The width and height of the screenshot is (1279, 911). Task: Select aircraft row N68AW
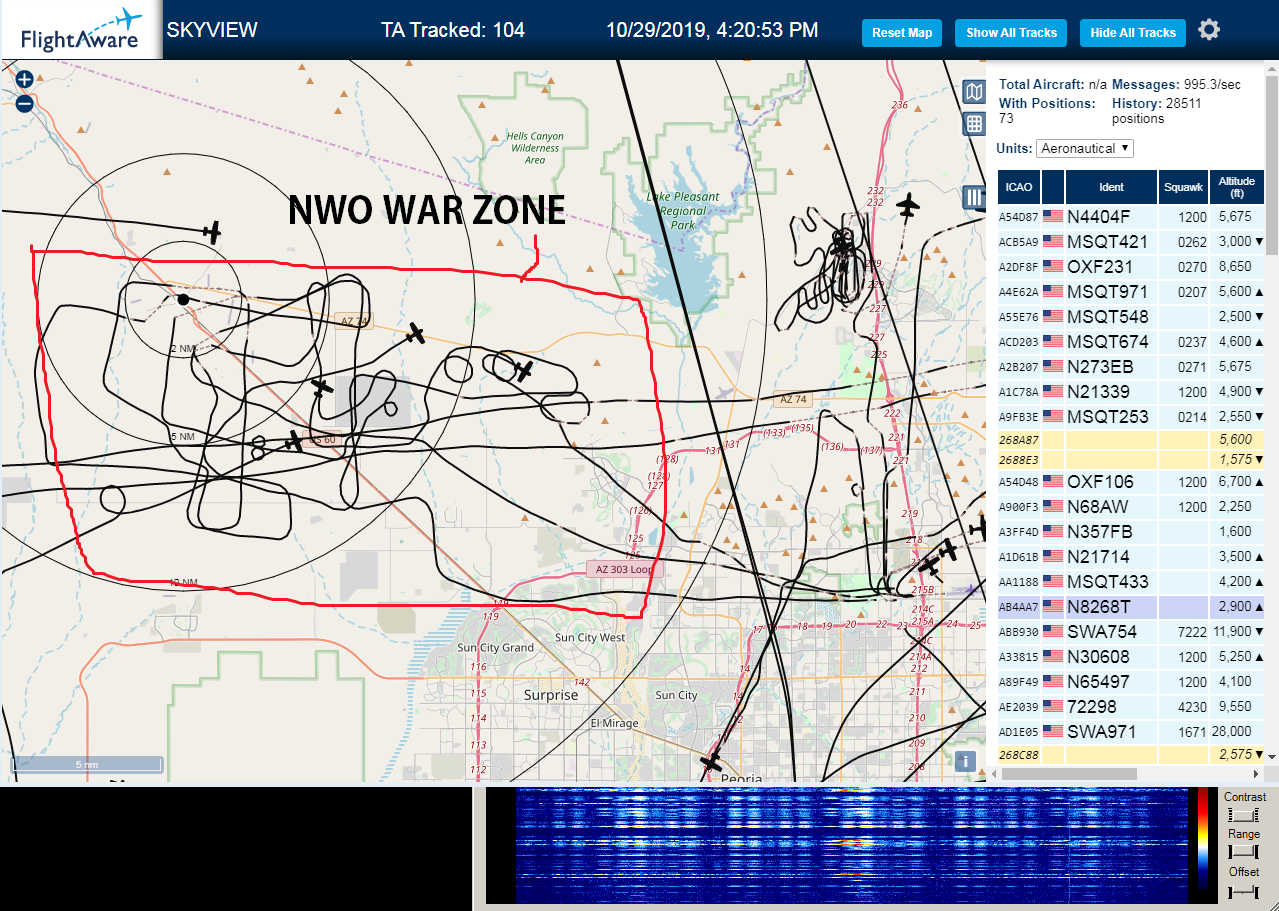1131,507
